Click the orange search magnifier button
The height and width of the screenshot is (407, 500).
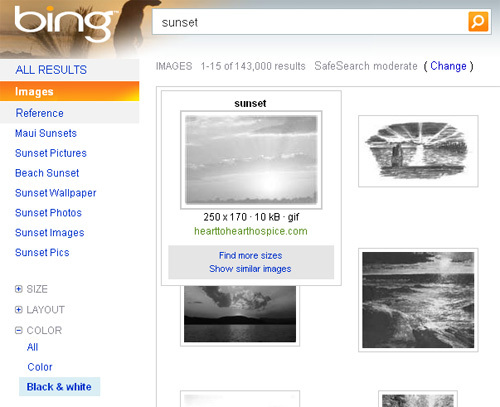[478, 21]
